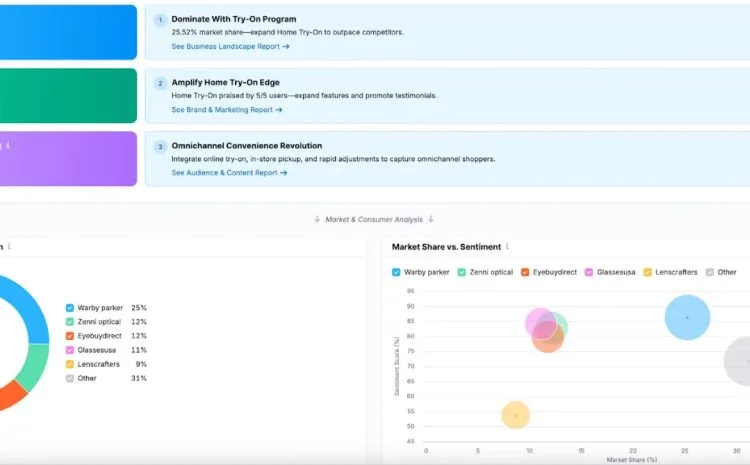This screenshot has width=750, height=465.
Task: Click the down arrow right of Market & Consumer Analysis
Action: 431,219
